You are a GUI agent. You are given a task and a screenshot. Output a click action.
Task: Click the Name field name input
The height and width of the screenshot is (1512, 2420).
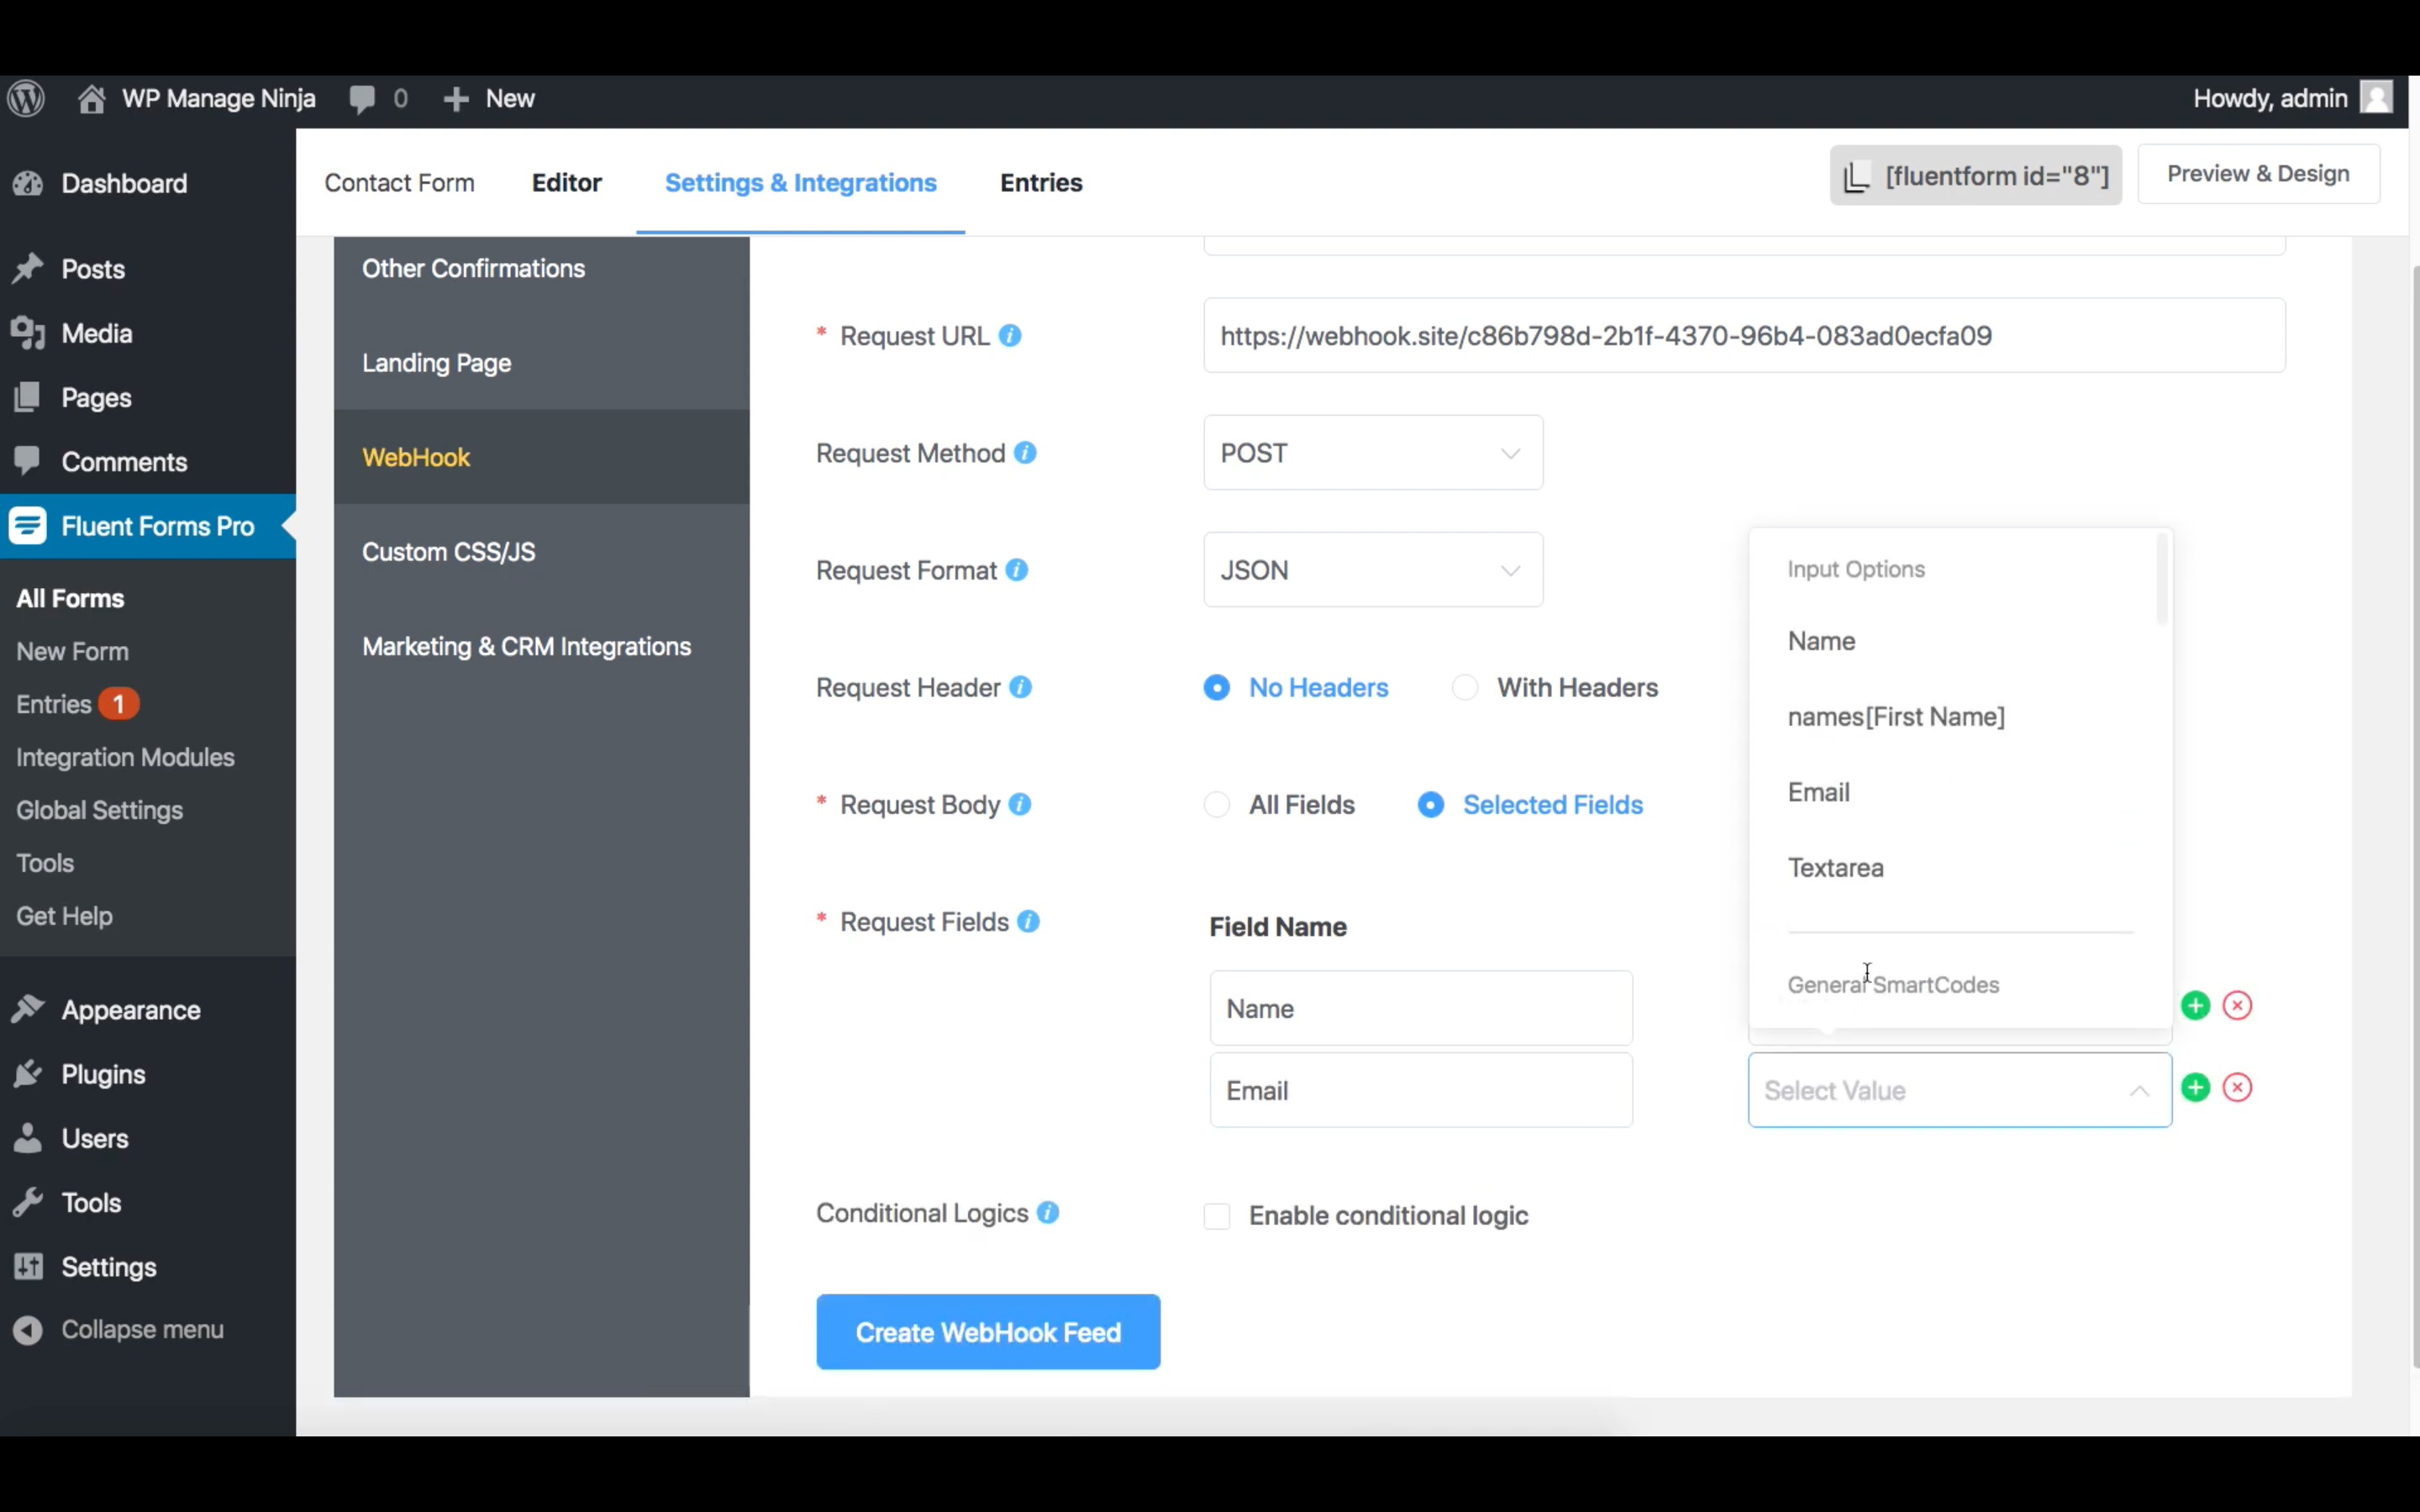[1420, 1008]
